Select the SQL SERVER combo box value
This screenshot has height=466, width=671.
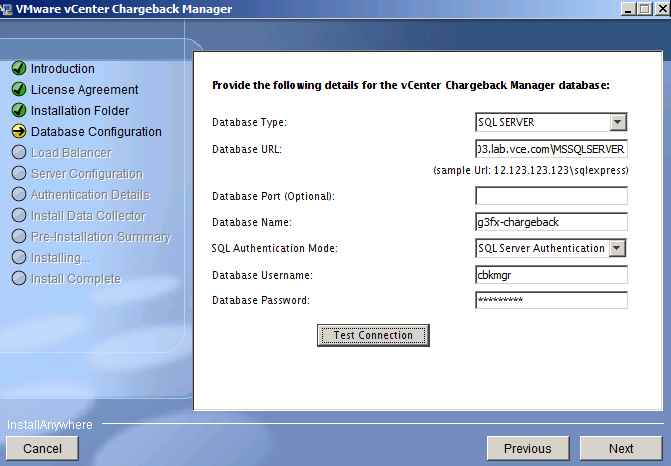point(551,122)
